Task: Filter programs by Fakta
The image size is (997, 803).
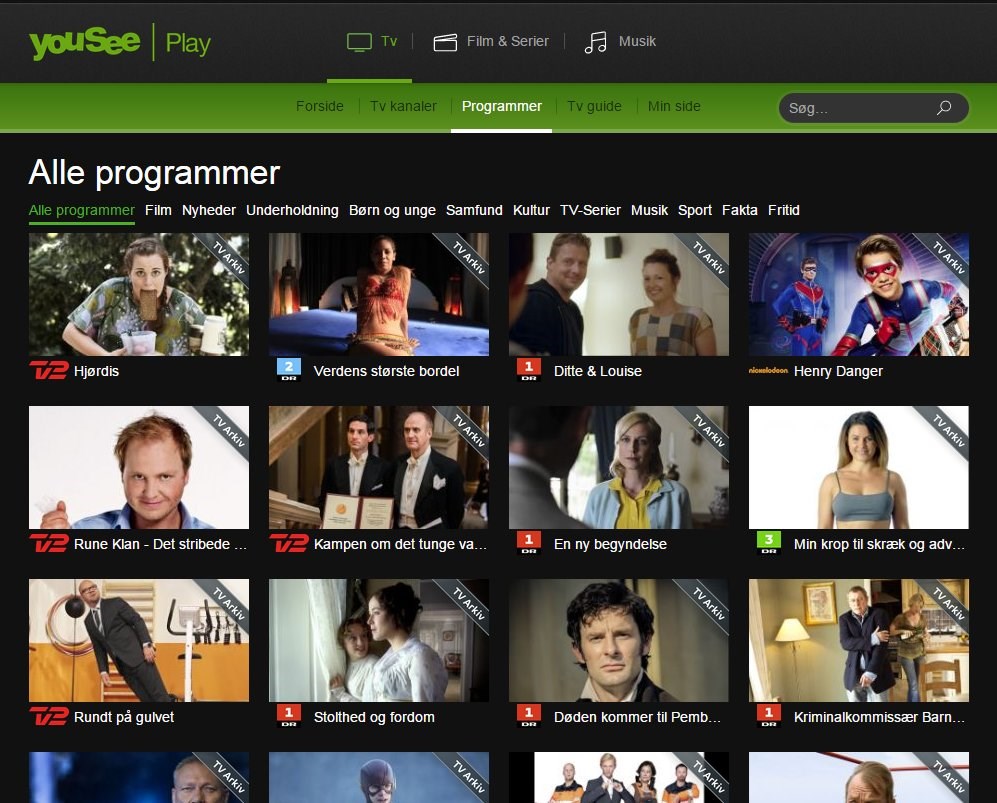Action: tap(739, 210)
